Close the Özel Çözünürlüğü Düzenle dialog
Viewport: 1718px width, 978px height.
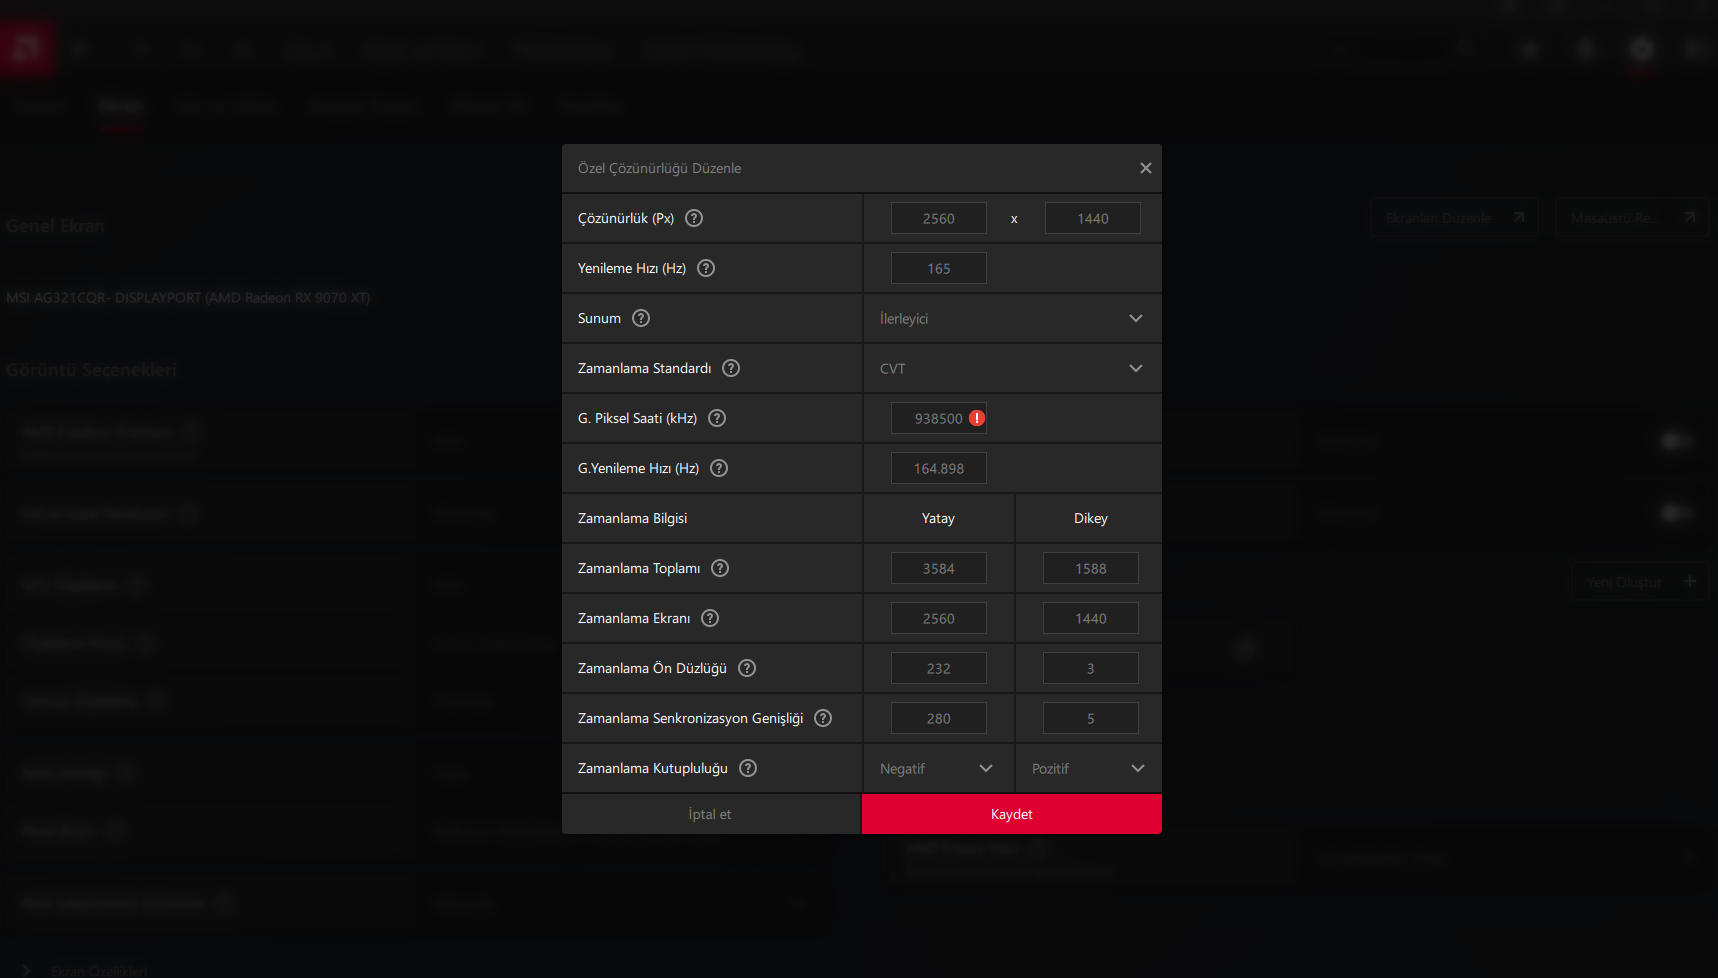click(1146, 168)
